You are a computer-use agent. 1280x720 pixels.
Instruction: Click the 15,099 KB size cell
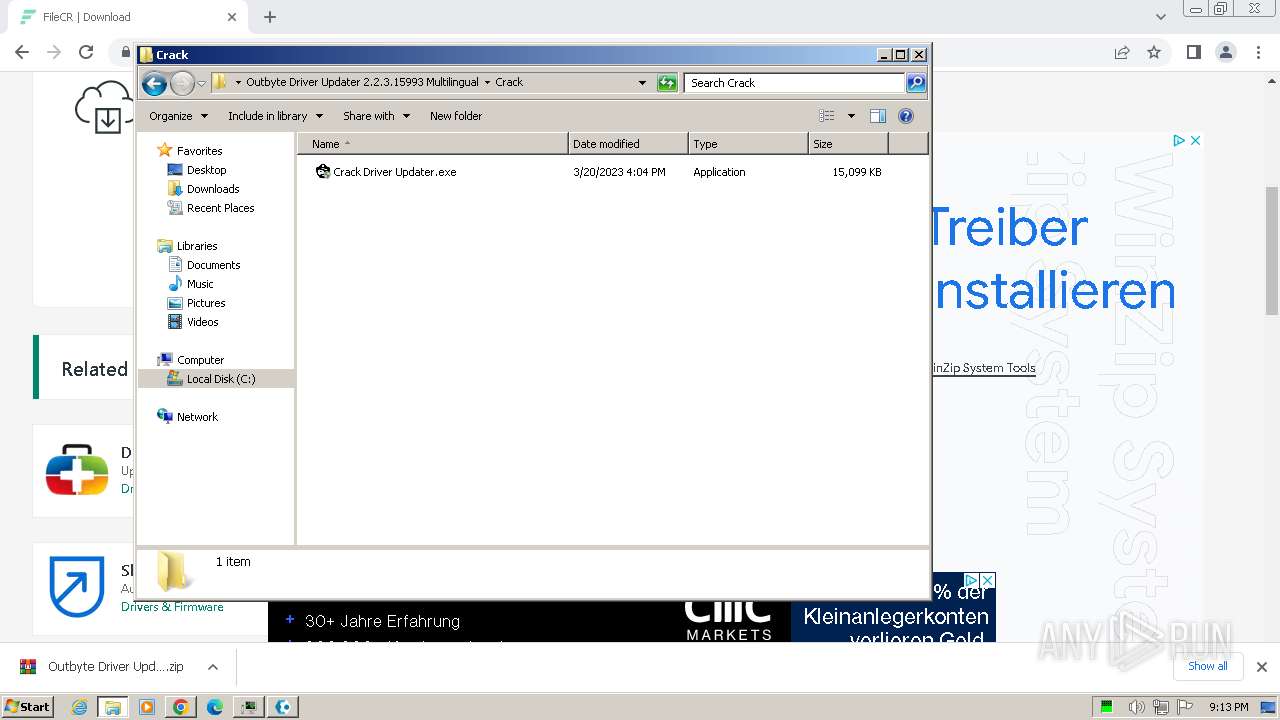tap(857, 172)
